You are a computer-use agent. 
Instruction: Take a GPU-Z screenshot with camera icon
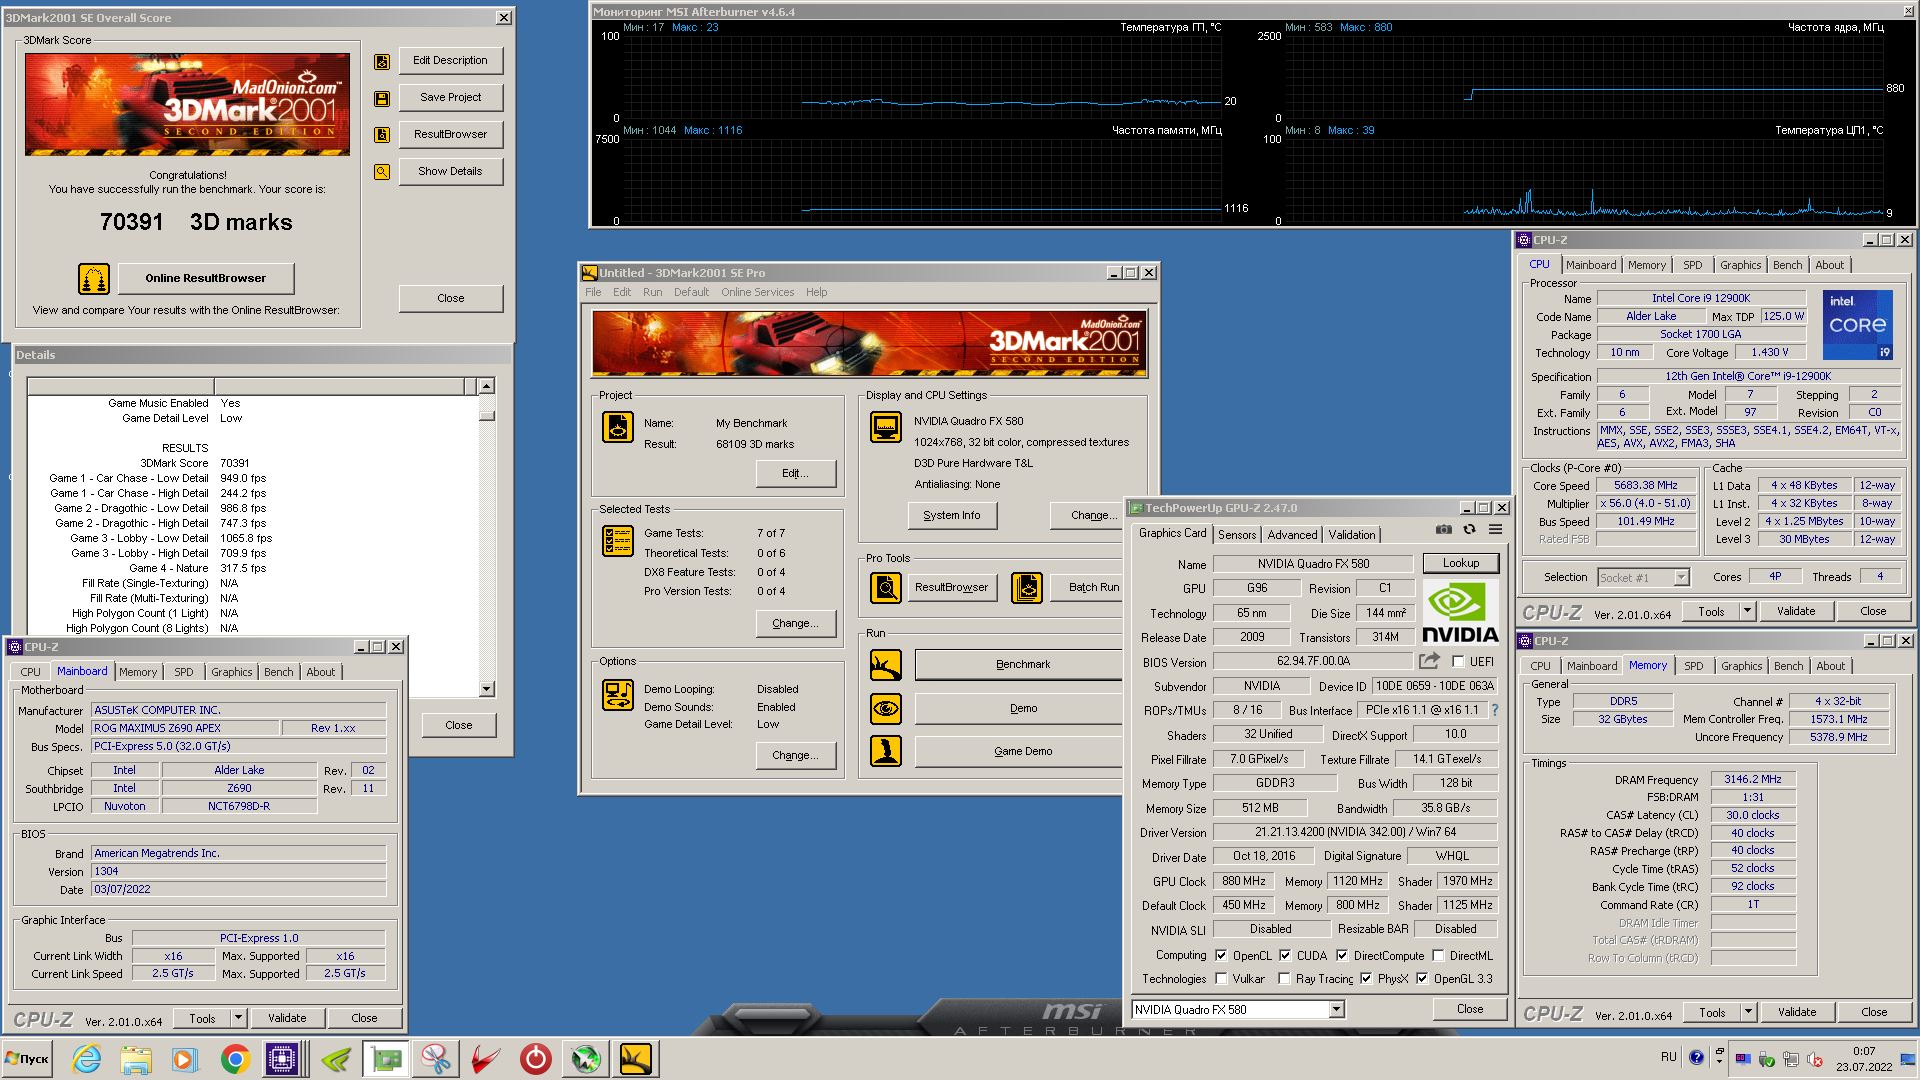1443,530
